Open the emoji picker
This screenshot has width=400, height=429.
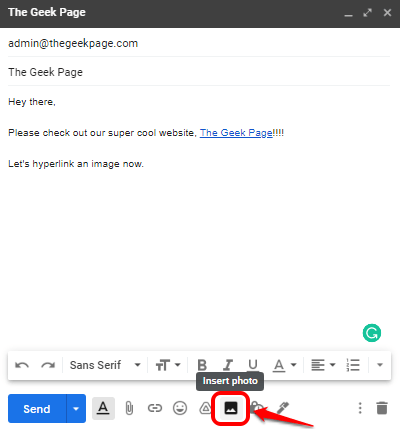180,408
